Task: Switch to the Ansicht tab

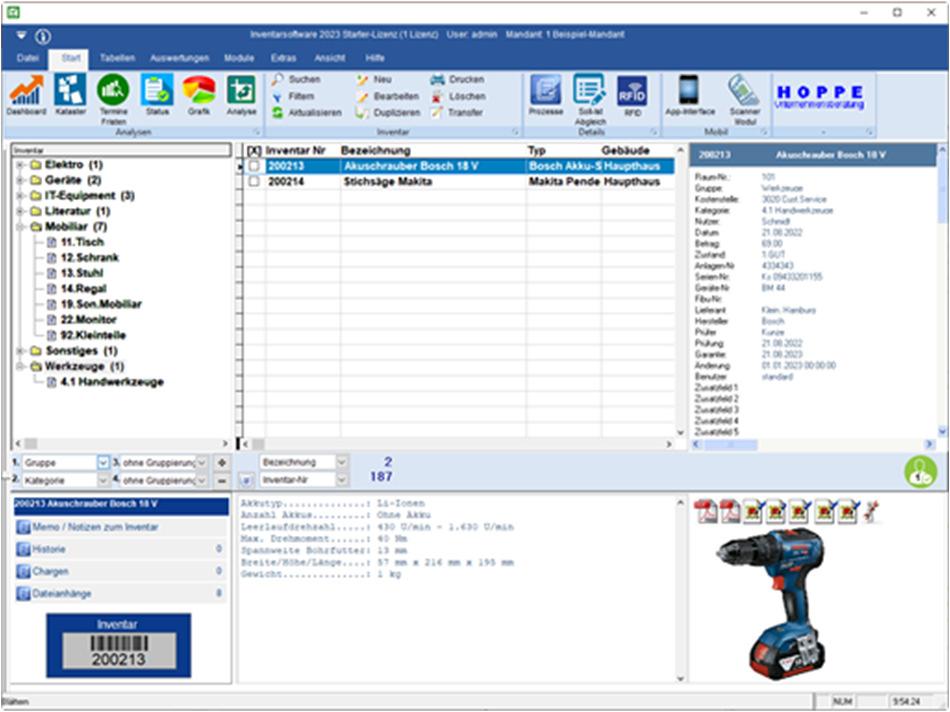Action: [330, 58]
